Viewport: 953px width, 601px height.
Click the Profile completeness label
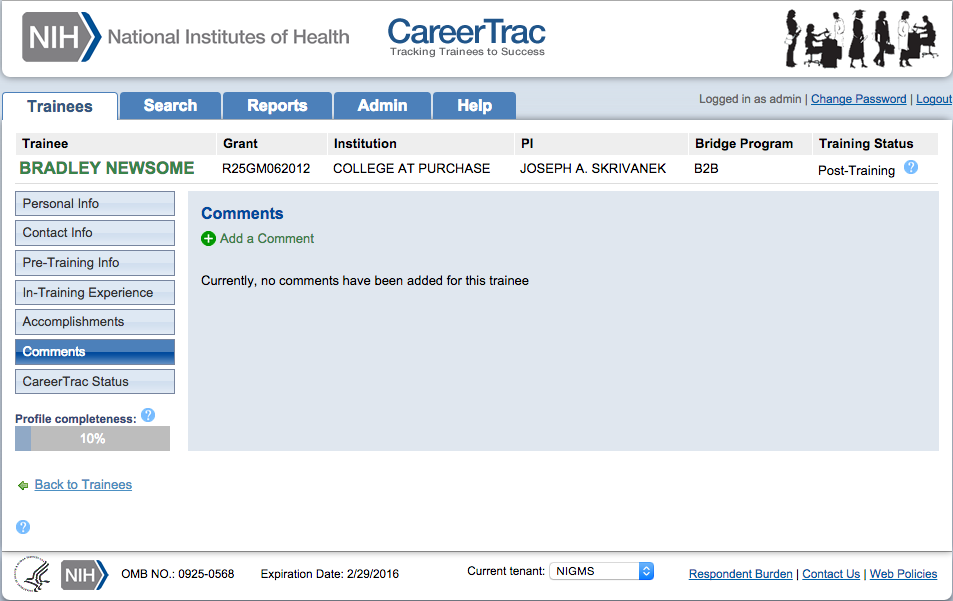click(76, 419)
